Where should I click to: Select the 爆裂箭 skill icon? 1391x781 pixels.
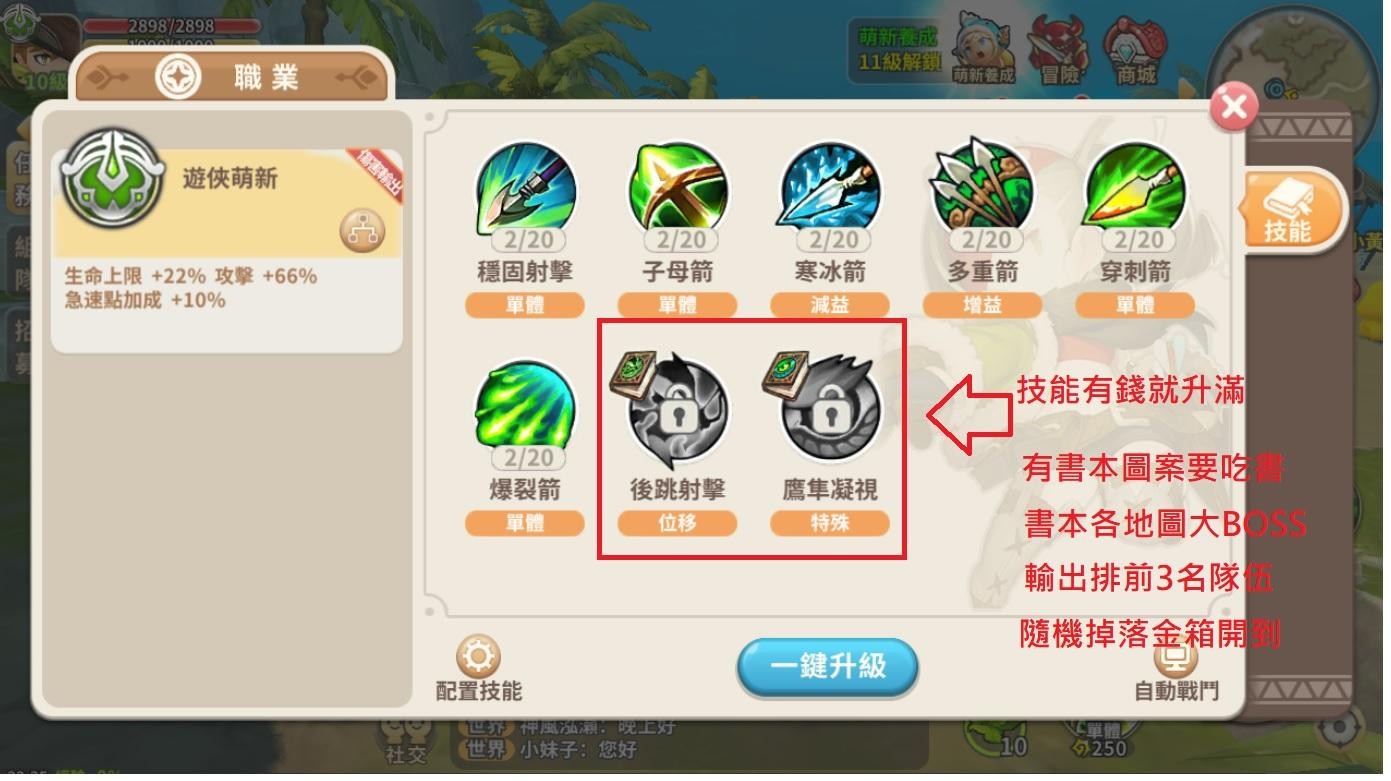[525, 410]
